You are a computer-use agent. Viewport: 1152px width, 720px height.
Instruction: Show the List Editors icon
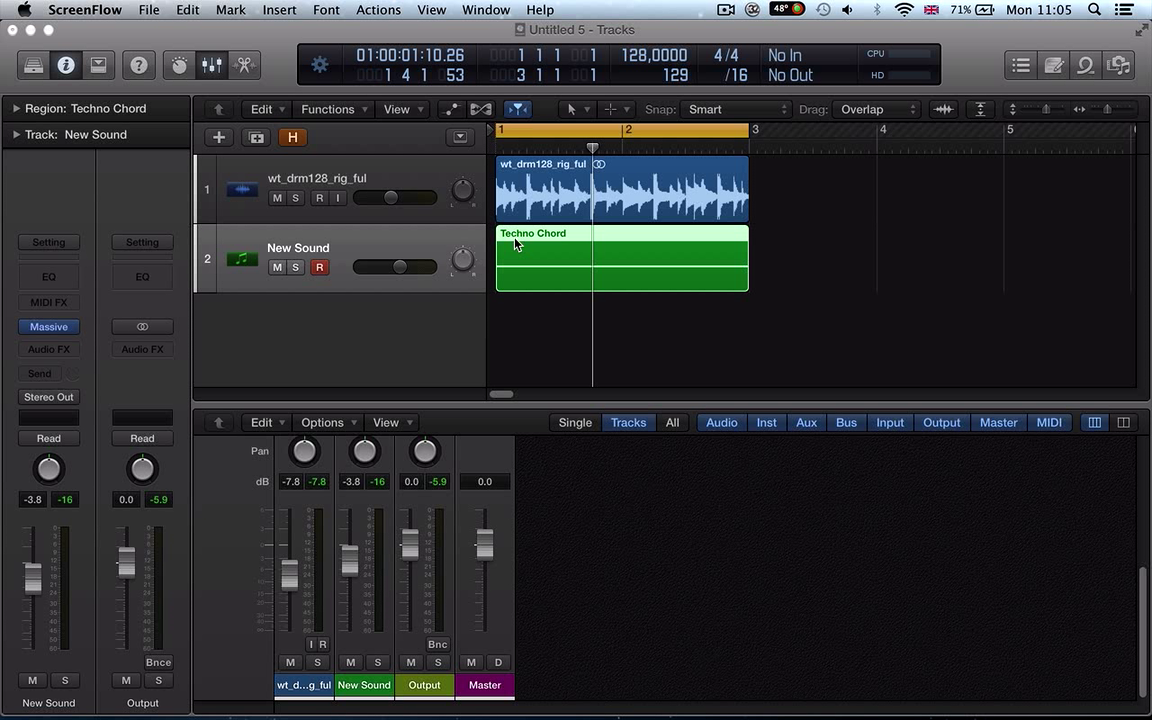tap(1021, 66)
